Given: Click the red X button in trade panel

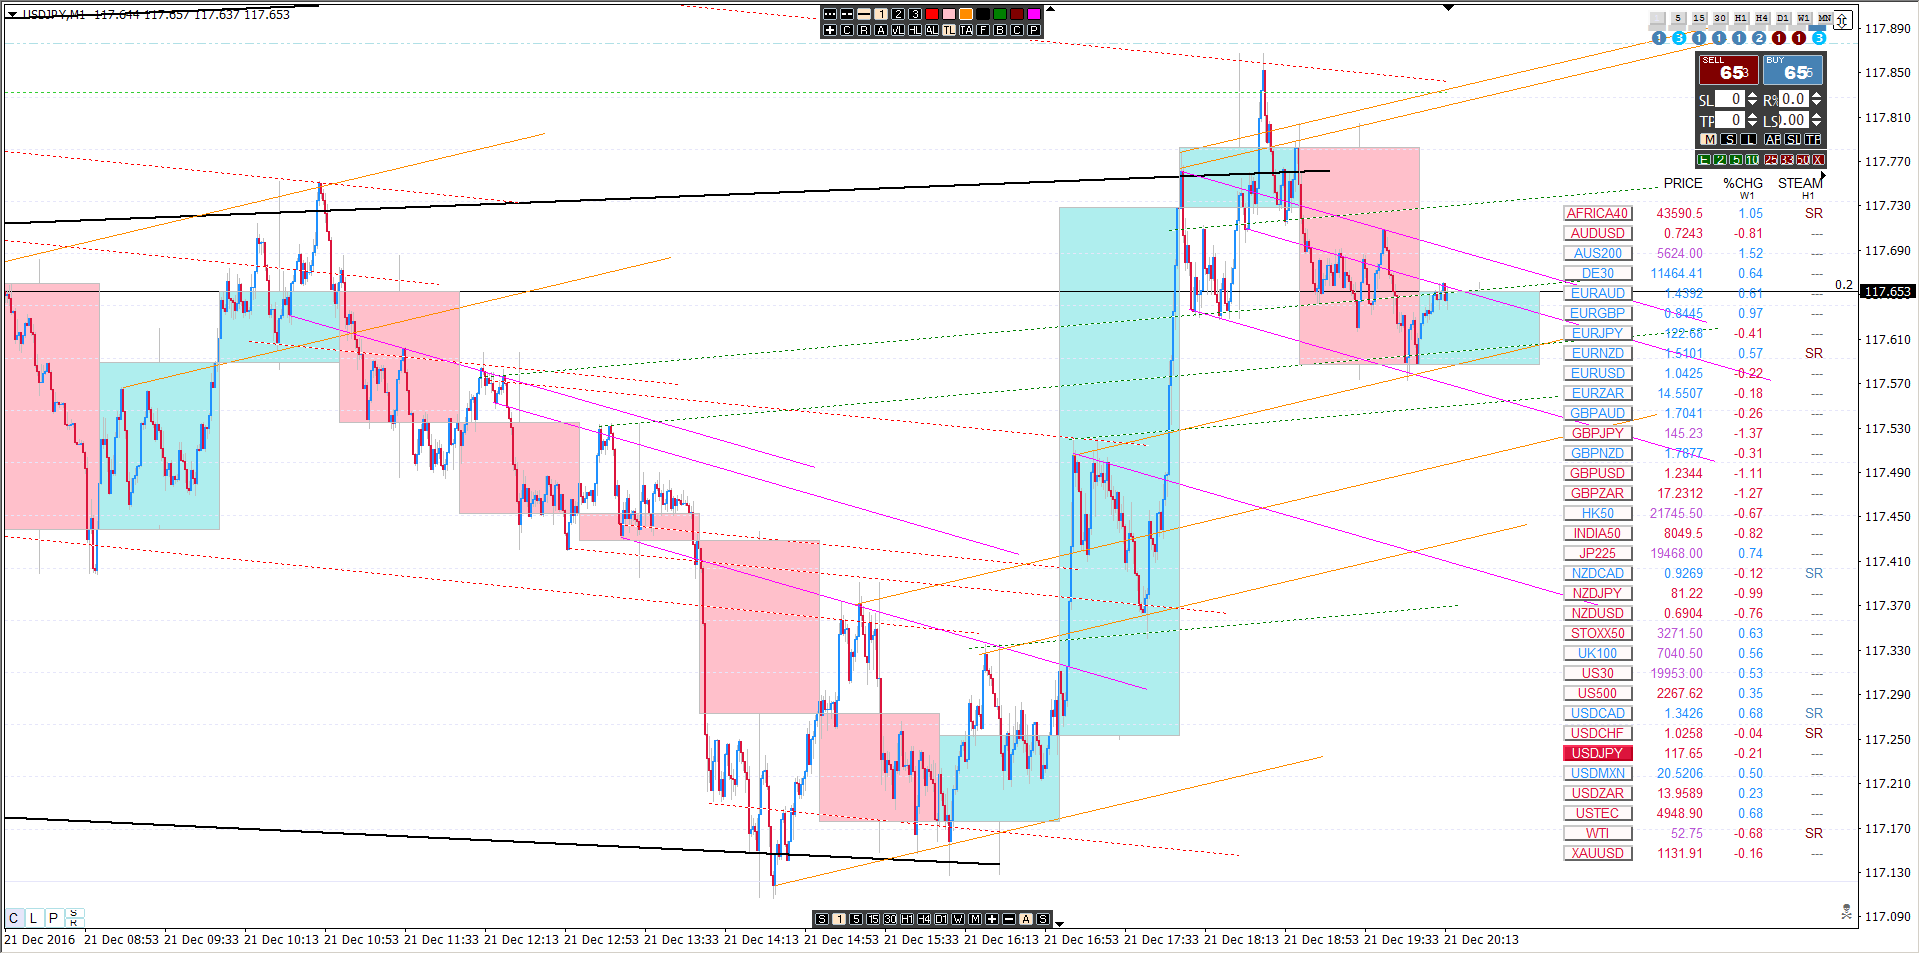Looking at the screenshot, I should coord(1818,160).
